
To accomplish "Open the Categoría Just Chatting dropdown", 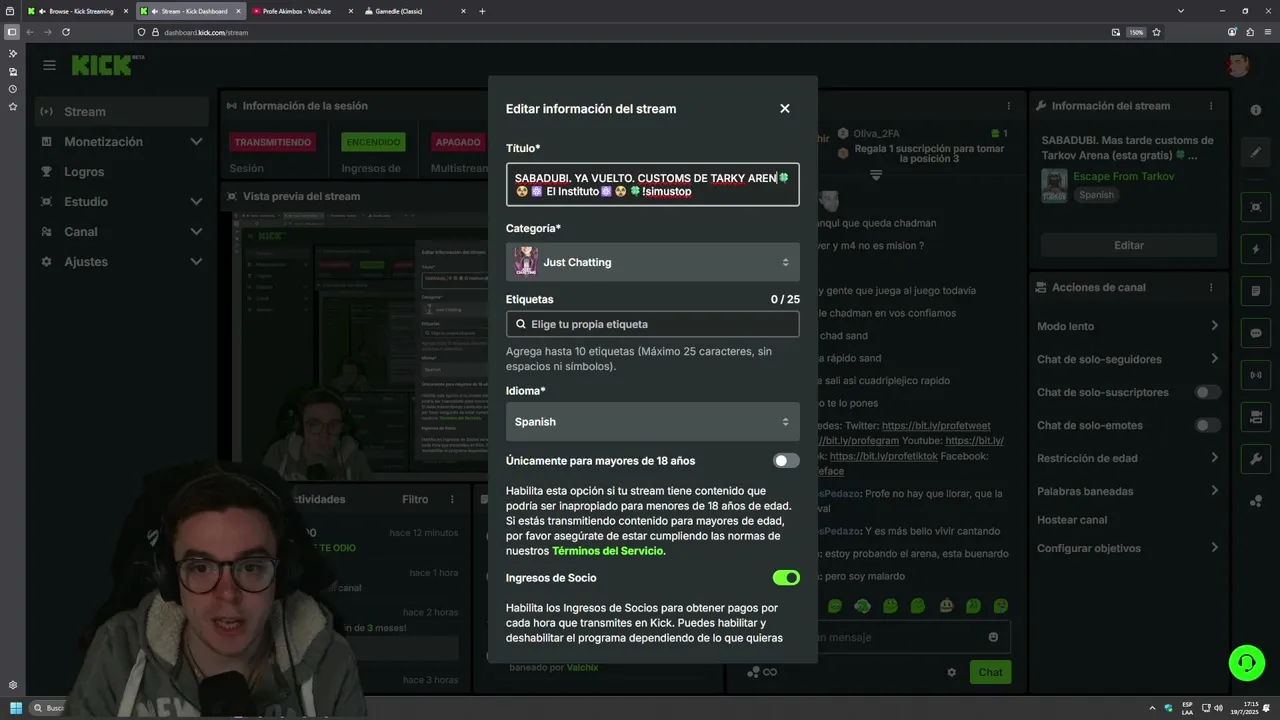I will 653,262.
